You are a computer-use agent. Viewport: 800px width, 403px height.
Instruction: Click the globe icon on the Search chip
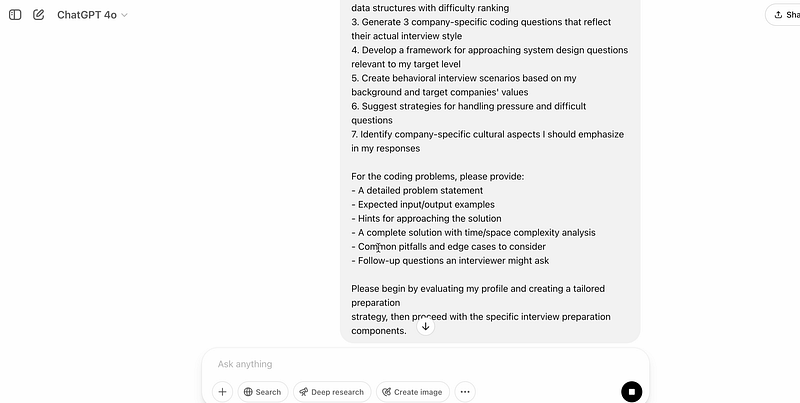(249, 392)
